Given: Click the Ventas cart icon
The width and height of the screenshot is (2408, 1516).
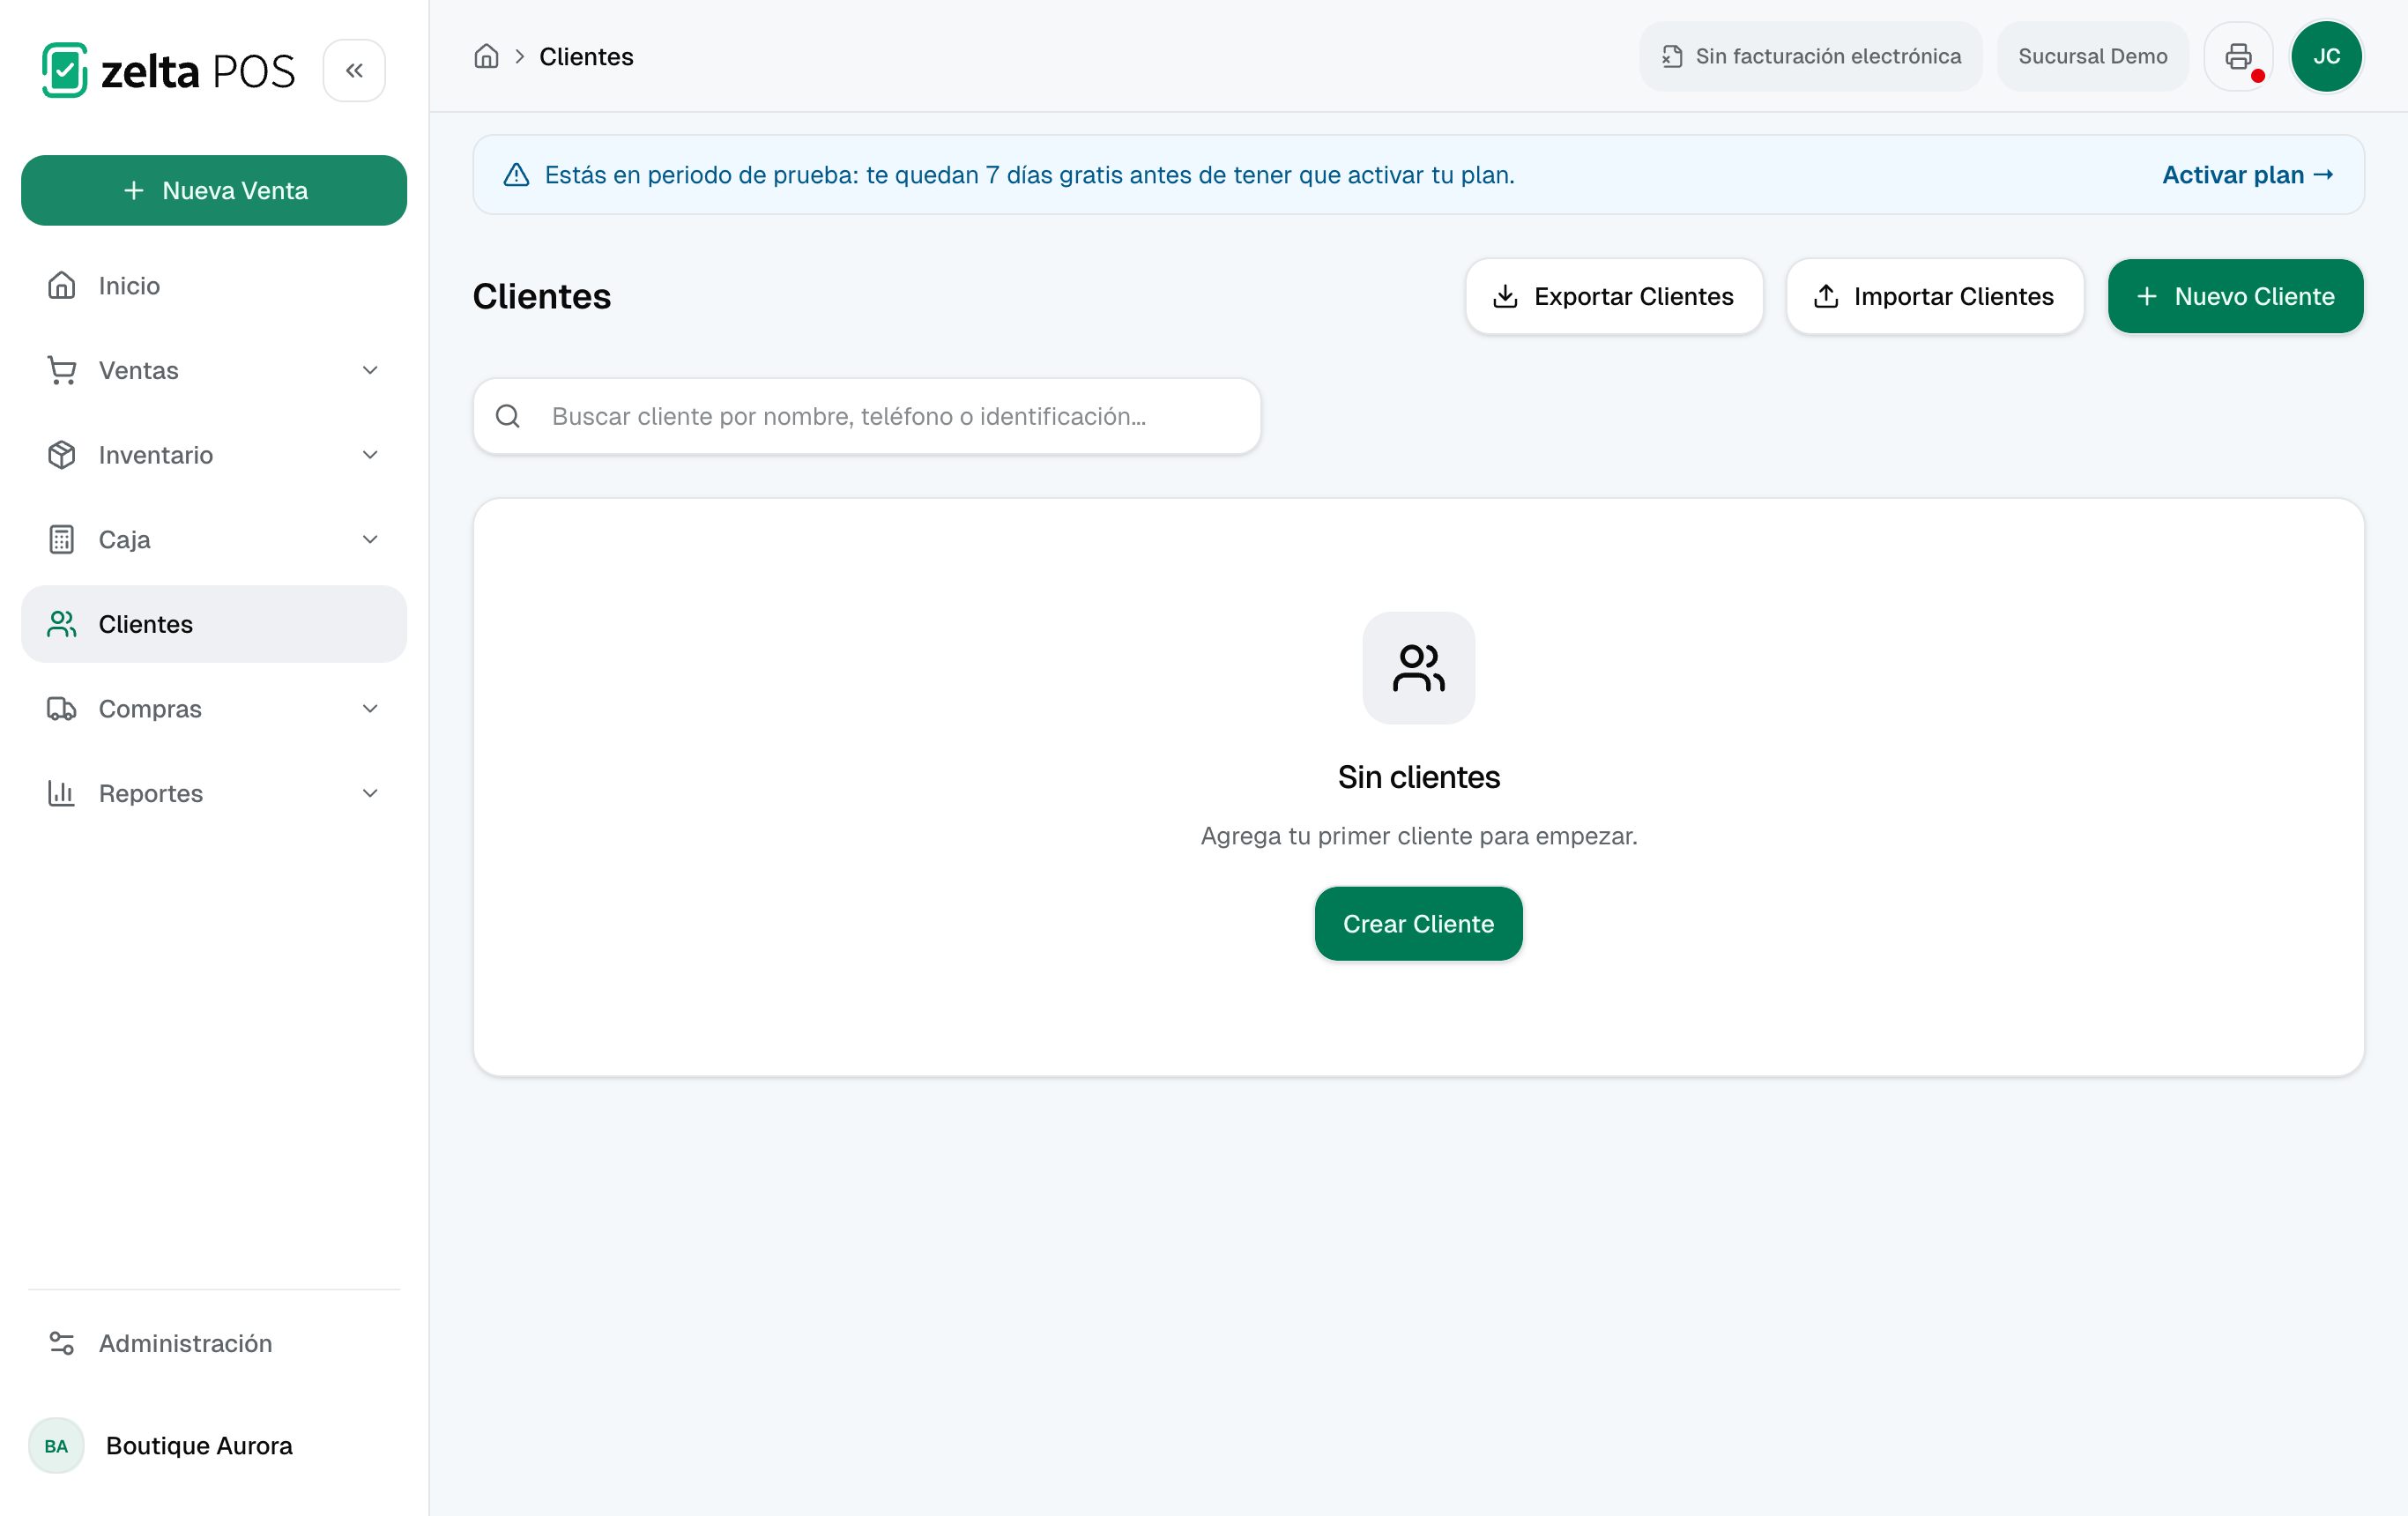Looking at the screenshot, I should 62,371.
